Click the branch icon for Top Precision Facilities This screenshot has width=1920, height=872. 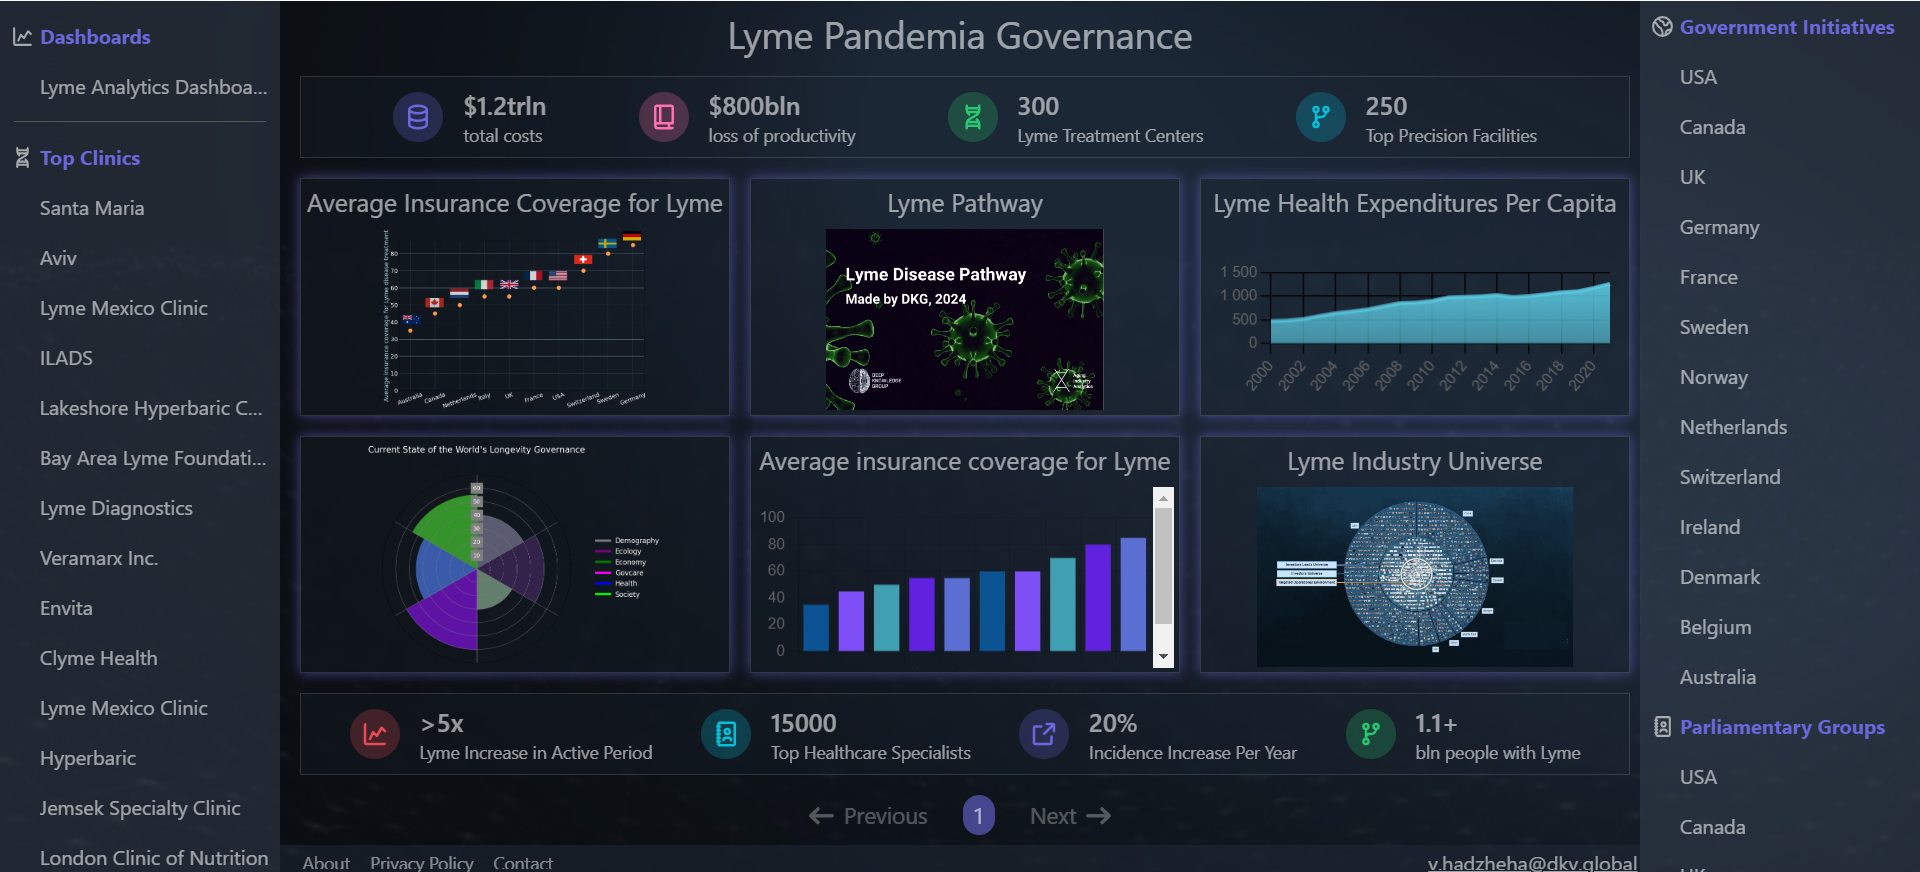(1320, 118)
